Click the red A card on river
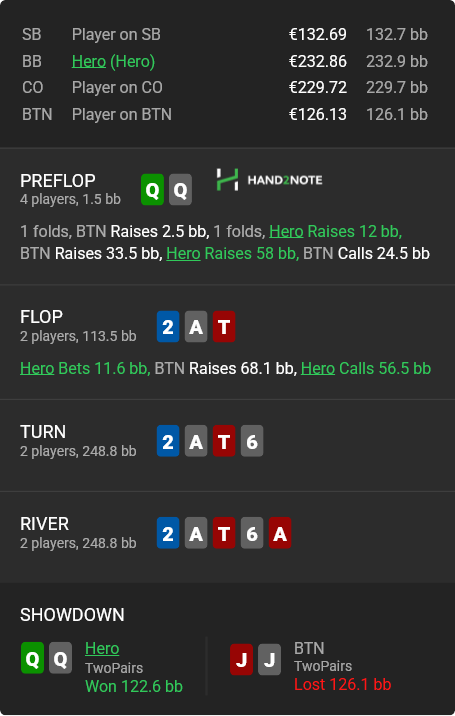 point(280,533)
